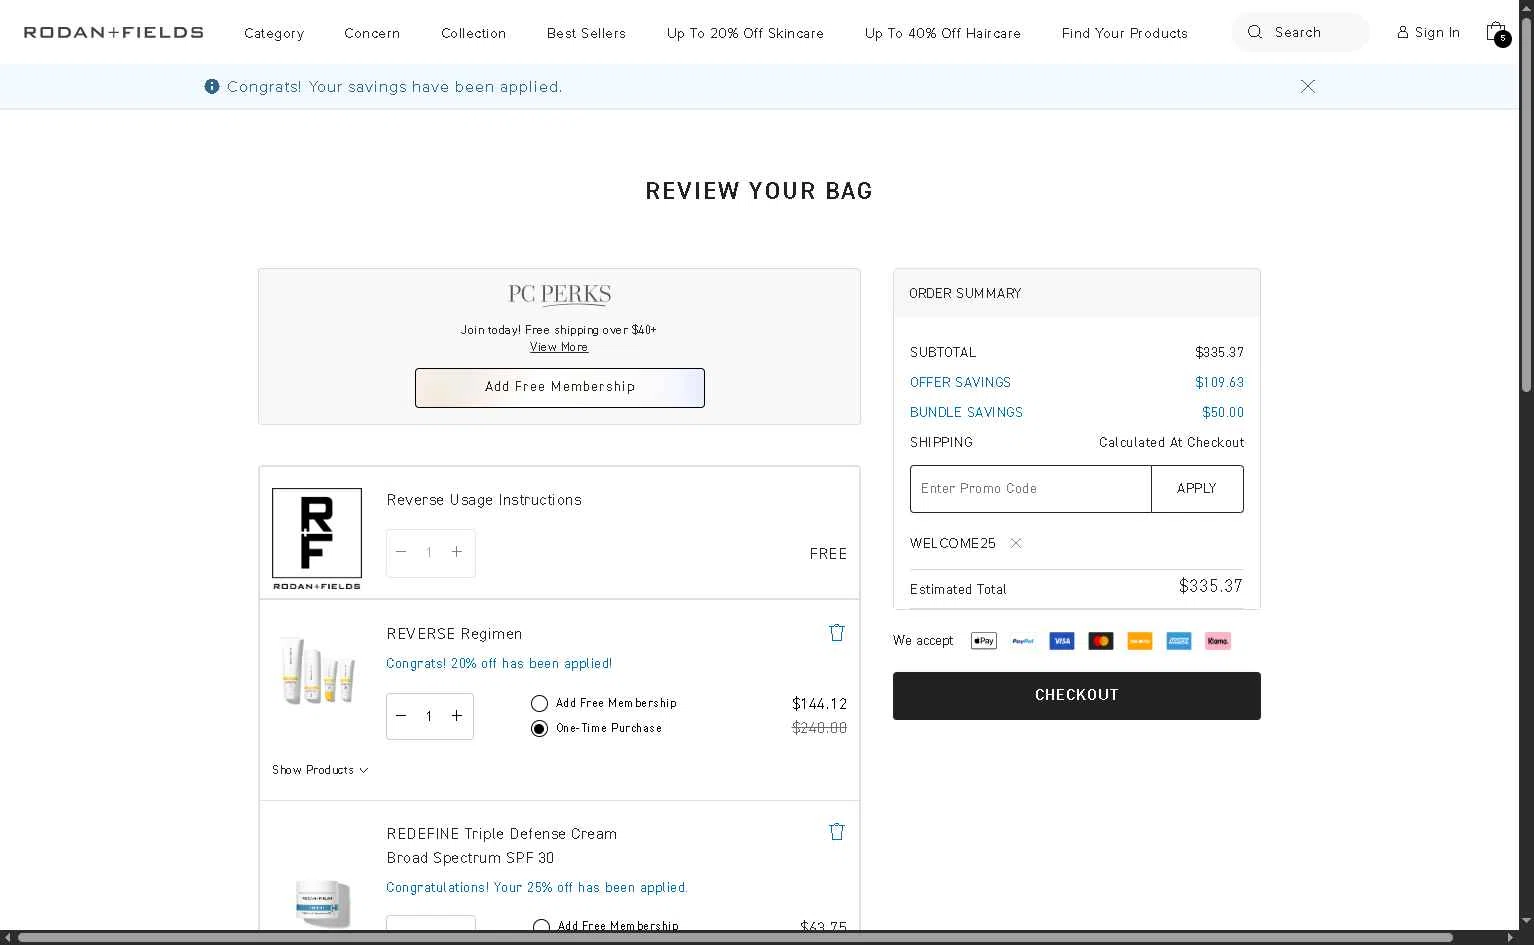The width and height of the screenshot is (1534, 945).
Task: Apply the promo code
Action: point(1197,489)
